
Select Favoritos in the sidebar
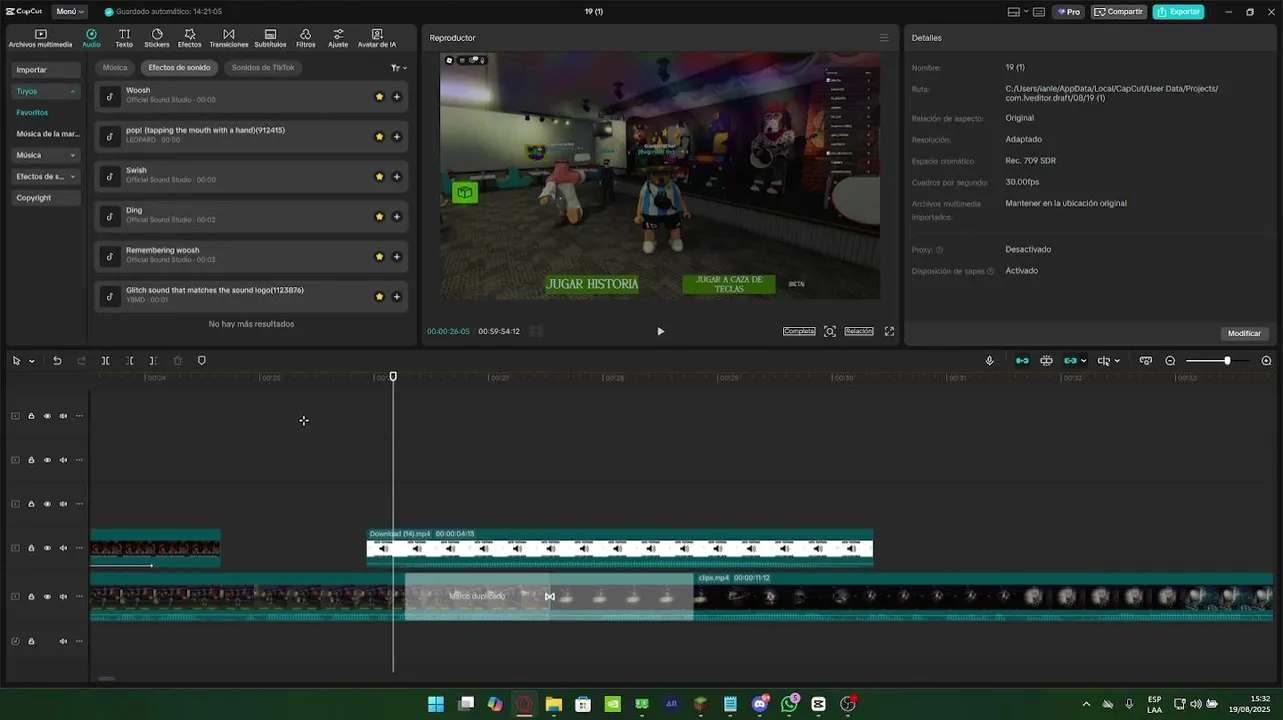(32, 112)
